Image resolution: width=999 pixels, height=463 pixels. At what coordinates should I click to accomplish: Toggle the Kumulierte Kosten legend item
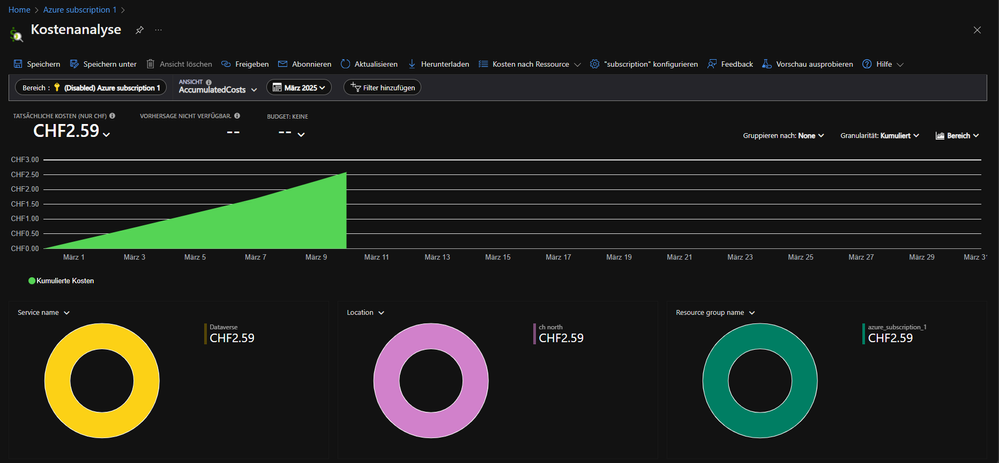(61, 280)
